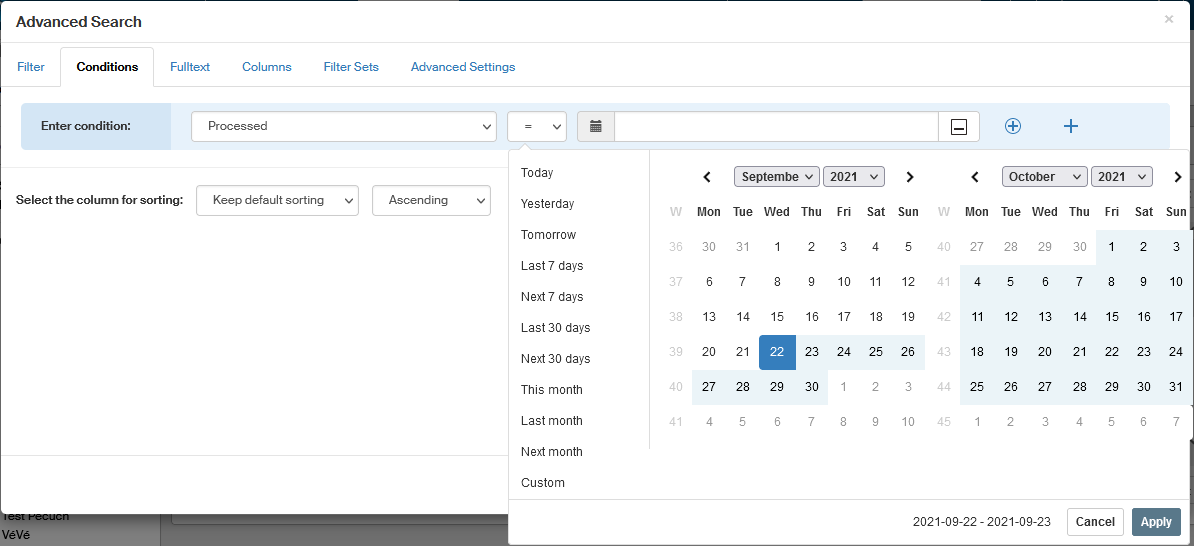Viewport: 1194px width, 546px height.
Task: Open the Filter Sets tab
Action: coord(351,67)
